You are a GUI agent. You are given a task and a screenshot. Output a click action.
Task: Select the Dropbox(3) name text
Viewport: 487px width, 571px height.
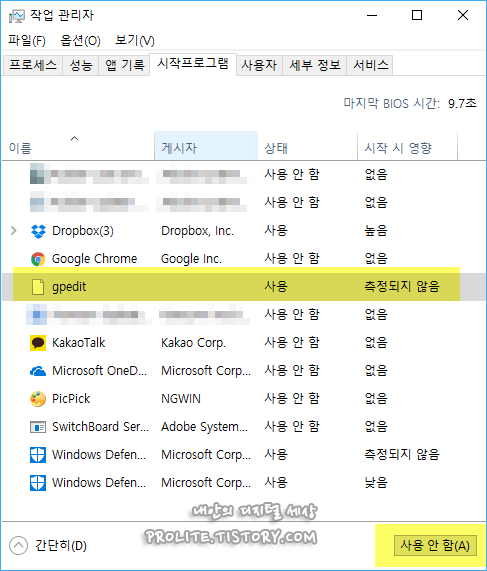(x=83, y=231)
